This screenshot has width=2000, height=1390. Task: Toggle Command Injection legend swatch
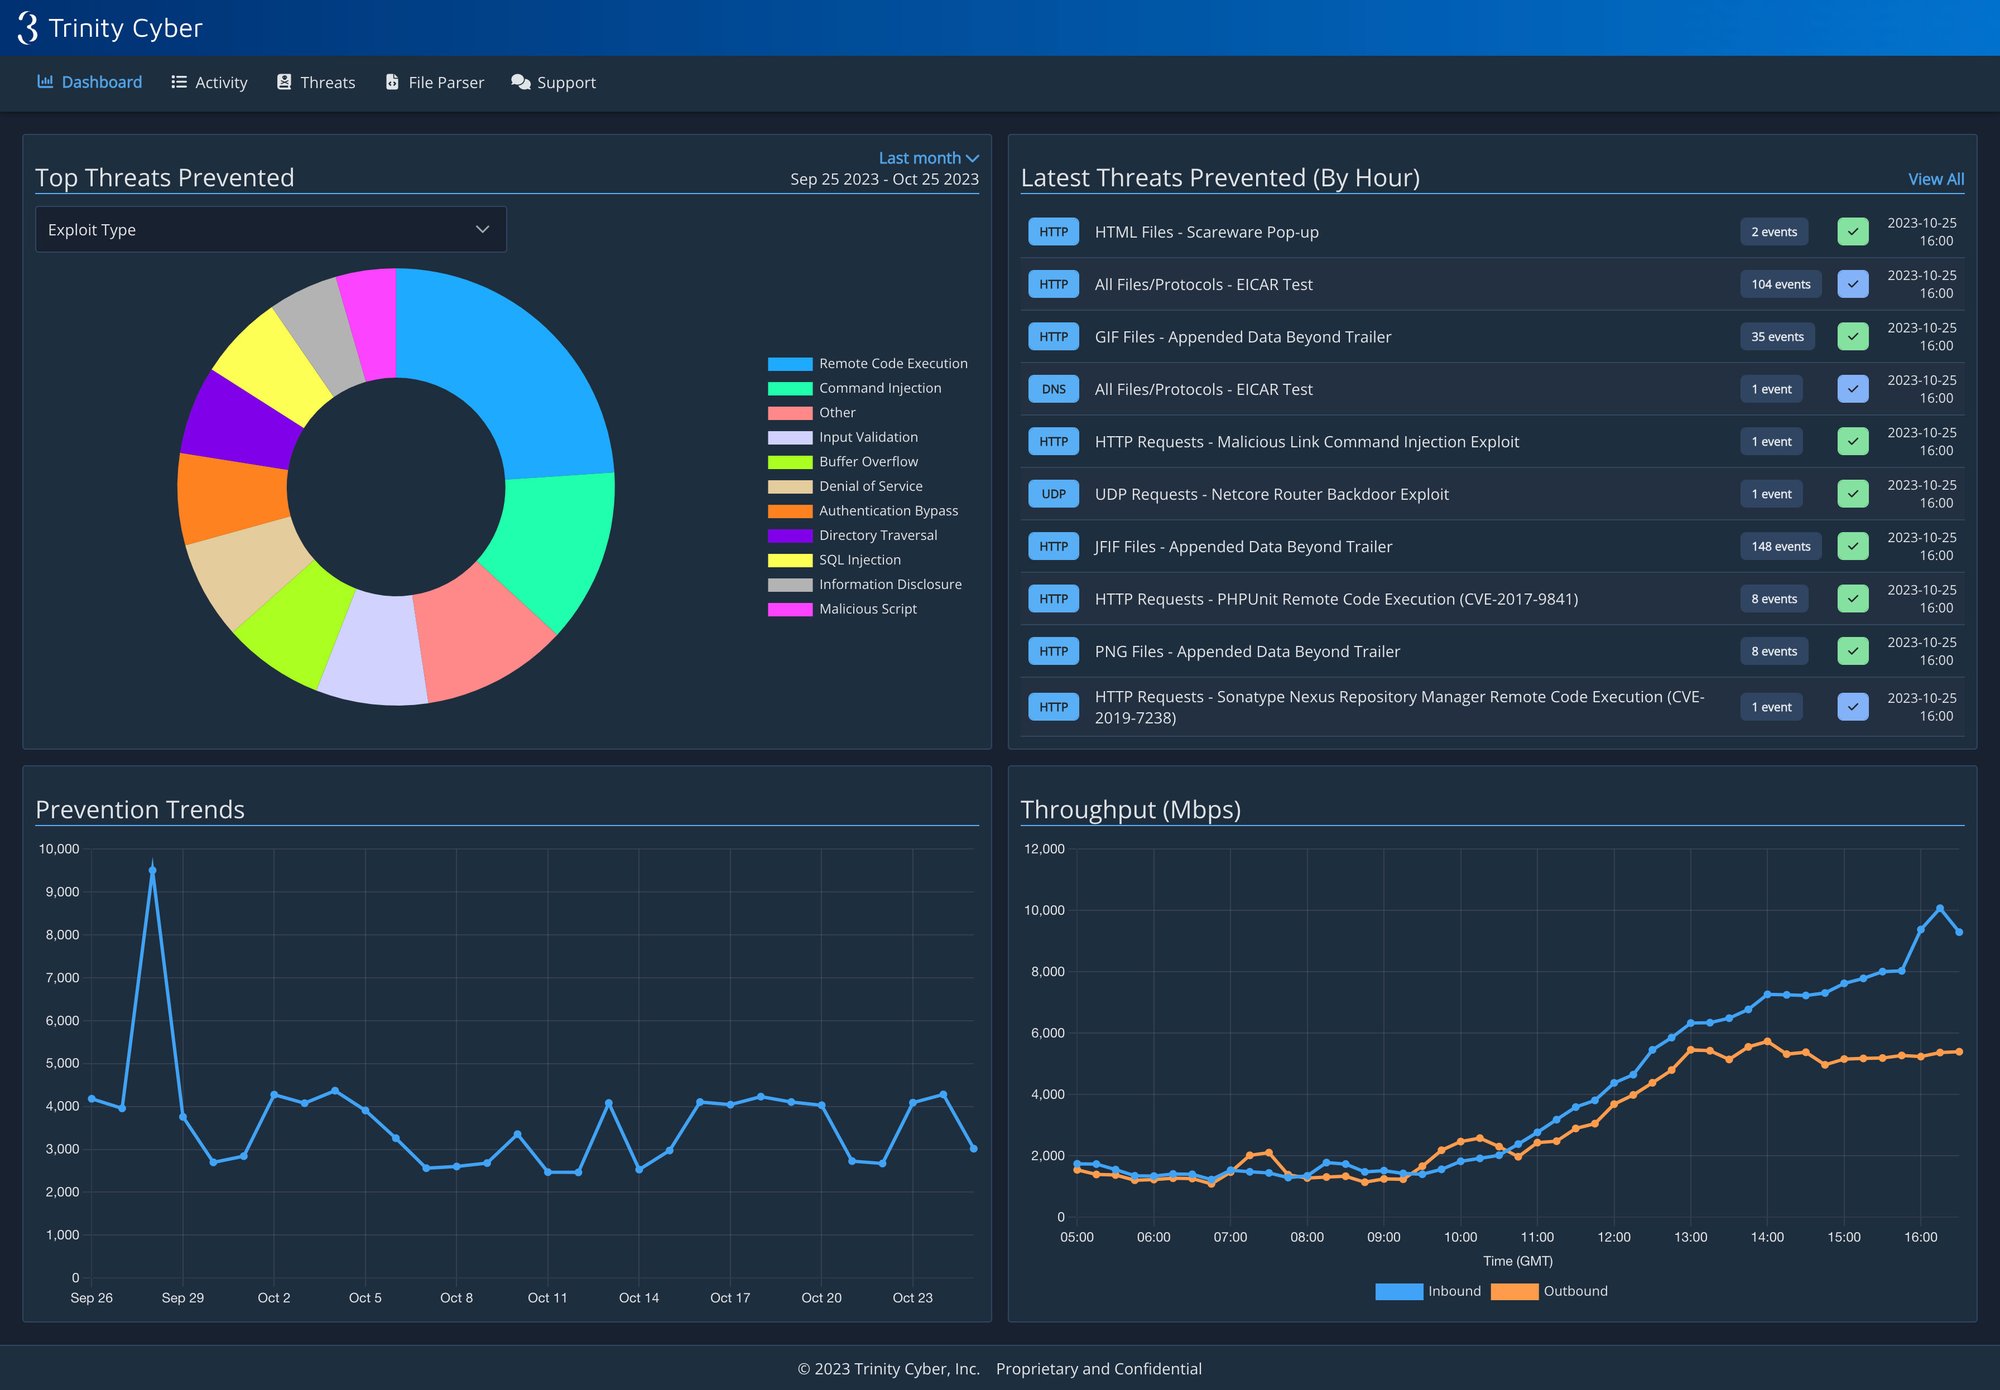(x=790, y=388)
